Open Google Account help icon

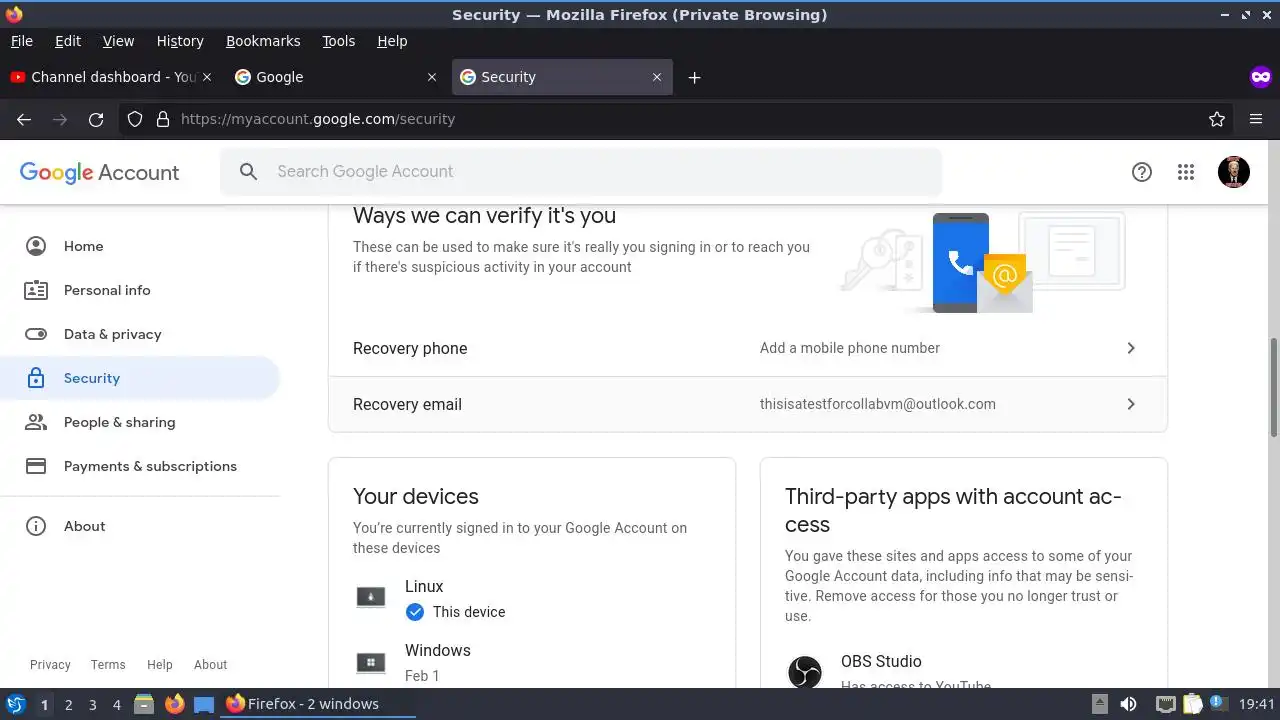[1142, 172]
